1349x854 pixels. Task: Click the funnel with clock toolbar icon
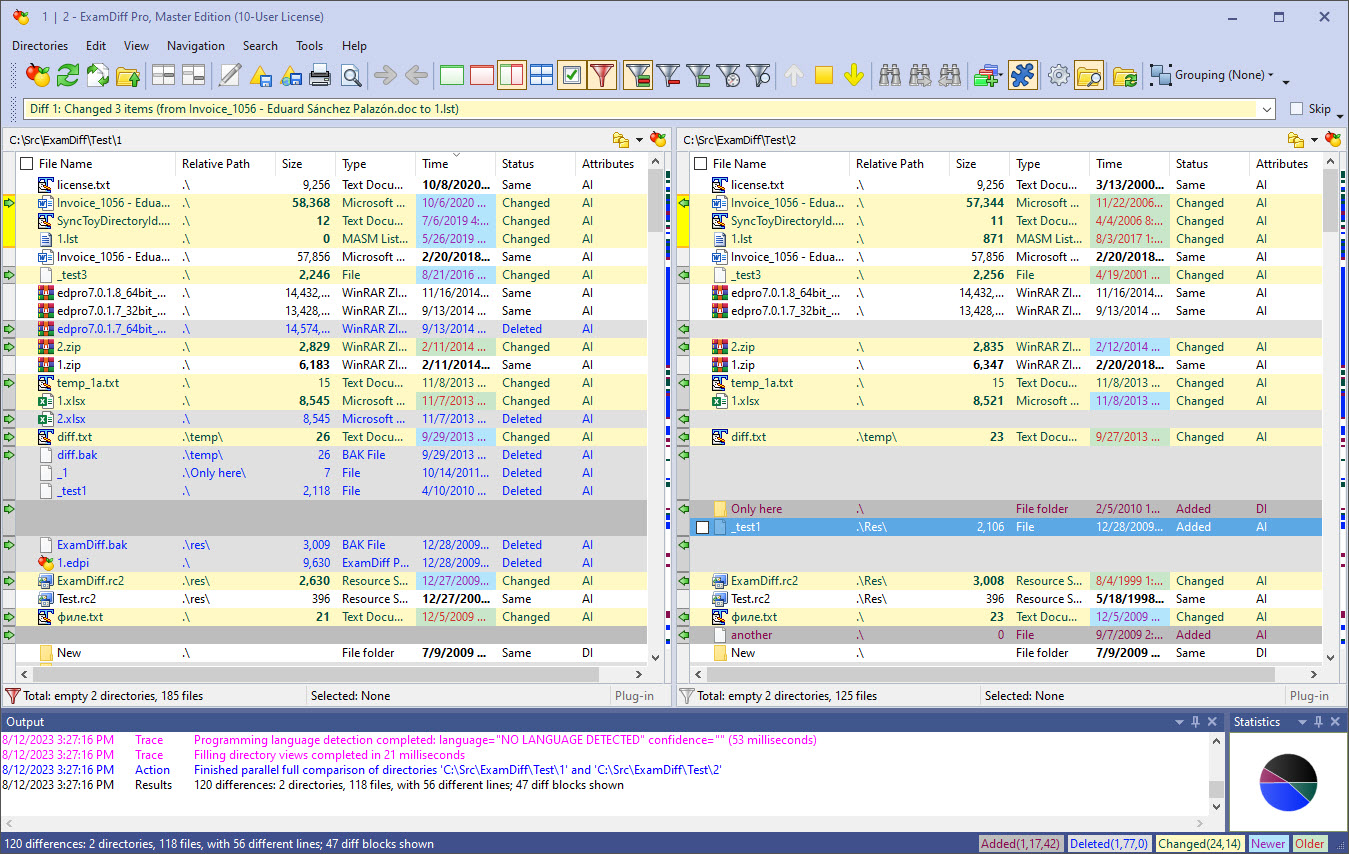(730, 75)
